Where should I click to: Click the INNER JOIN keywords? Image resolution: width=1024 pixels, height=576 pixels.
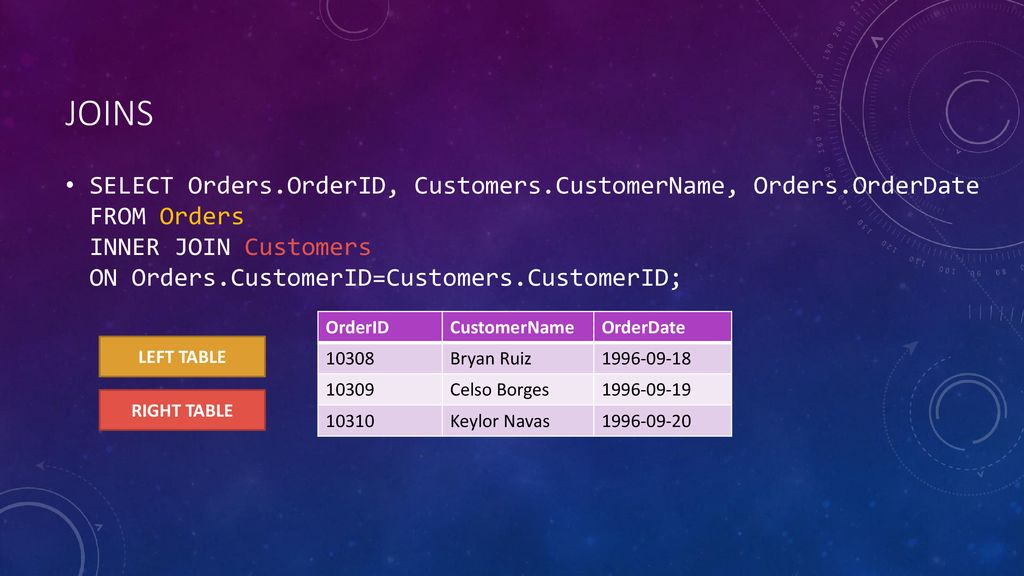pyautogui.click(x=160, y=247)
